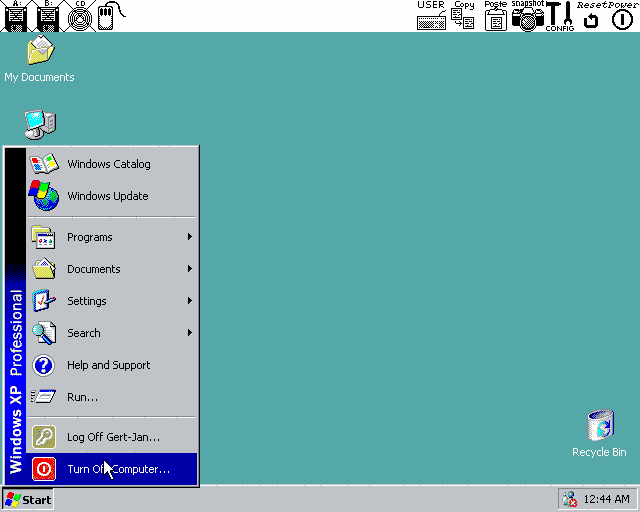
Task: Click the CD drive icon
Action: [80, 16]
